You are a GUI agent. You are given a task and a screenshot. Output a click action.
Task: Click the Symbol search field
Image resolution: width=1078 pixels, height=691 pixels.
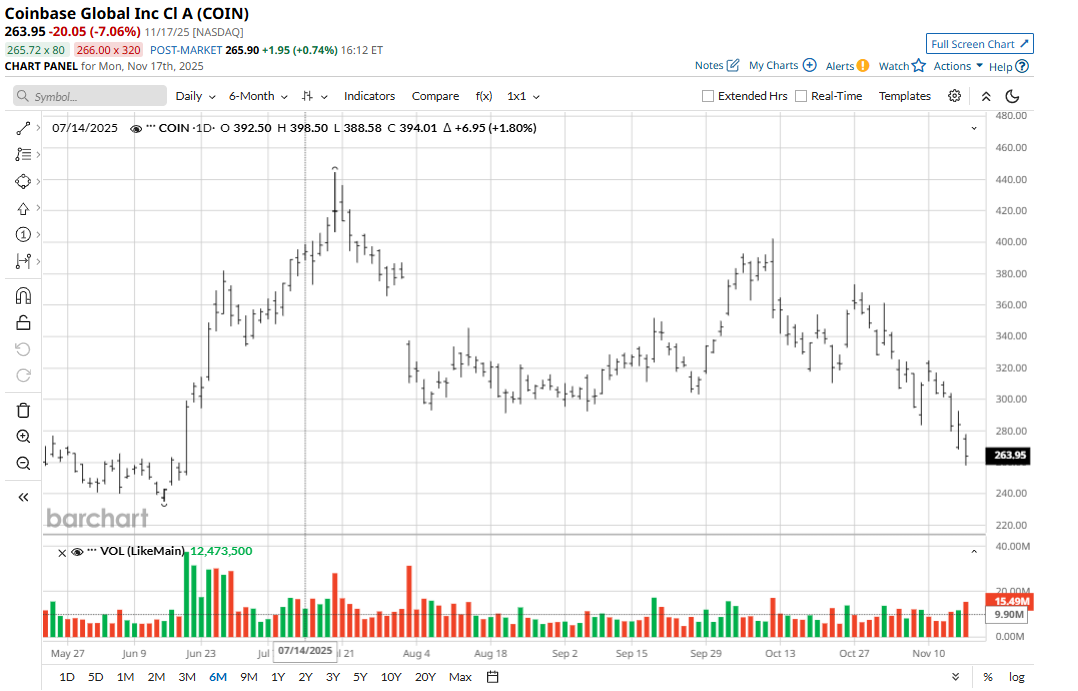[x=90, y=96]
